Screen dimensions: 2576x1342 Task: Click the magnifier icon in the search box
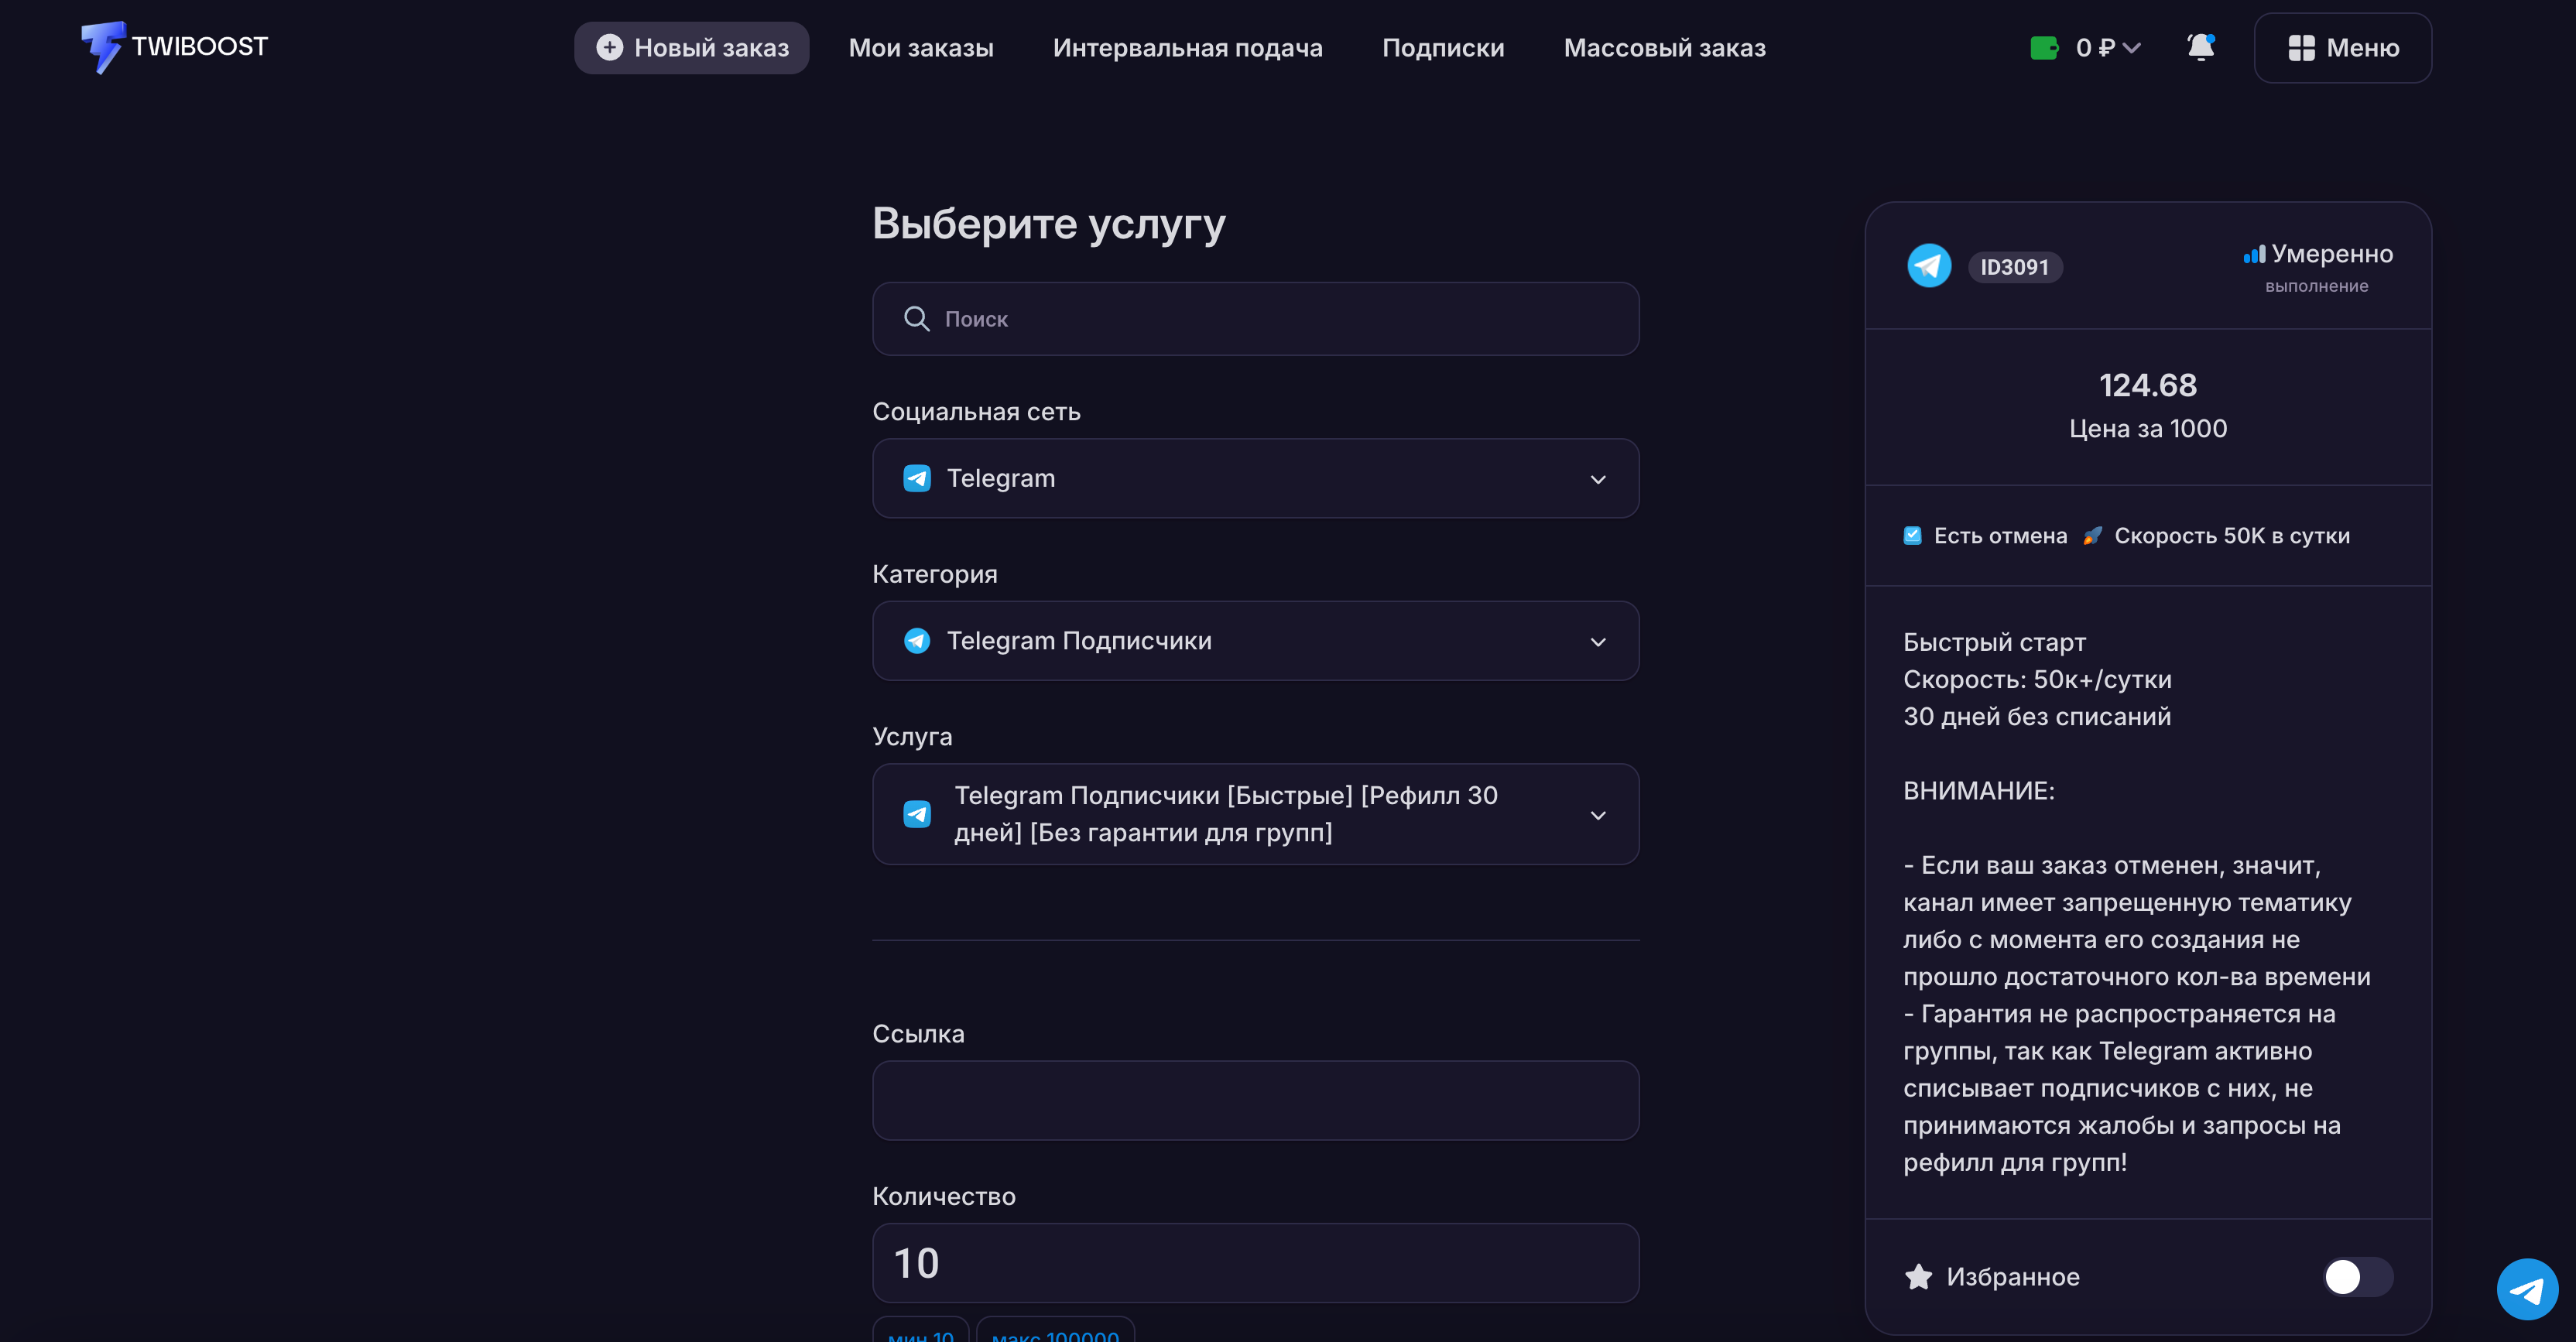(916, 319)
